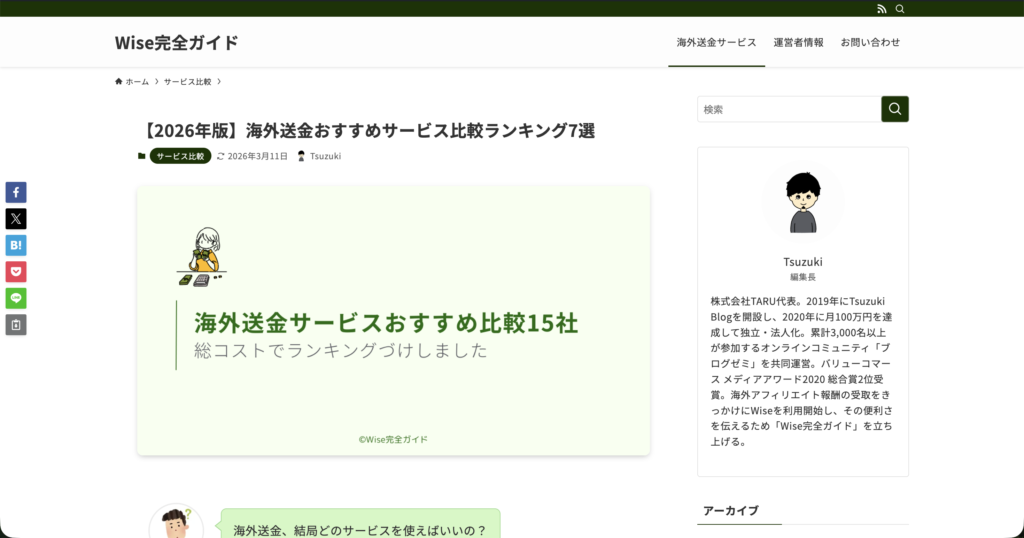Viewport: 1024px width, 538px height.
Task: Click the サービス比較 breadcrumb link
Action: tap(187, 82)
